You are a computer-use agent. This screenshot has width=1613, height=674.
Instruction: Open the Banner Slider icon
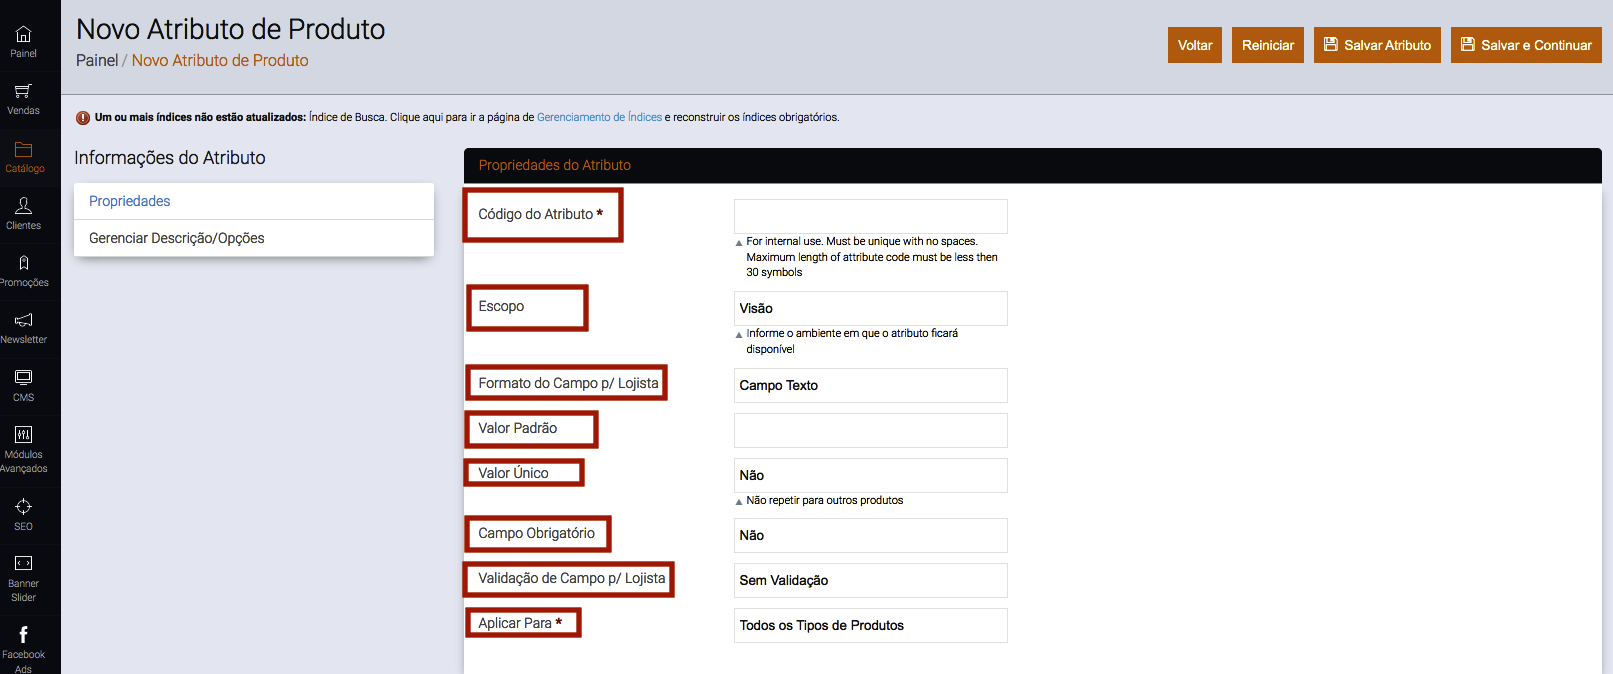pos(23,563)
